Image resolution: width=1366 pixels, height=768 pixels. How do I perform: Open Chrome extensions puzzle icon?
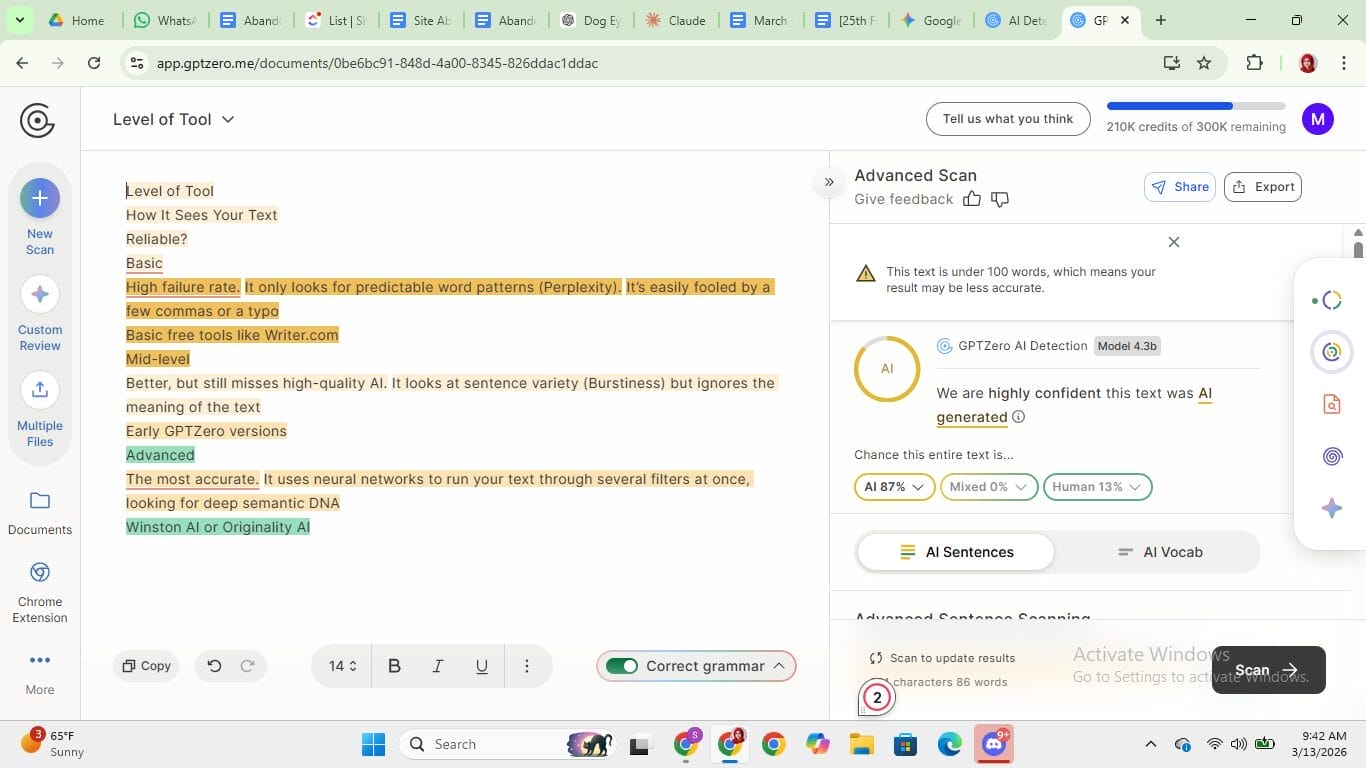[1254, 63]
